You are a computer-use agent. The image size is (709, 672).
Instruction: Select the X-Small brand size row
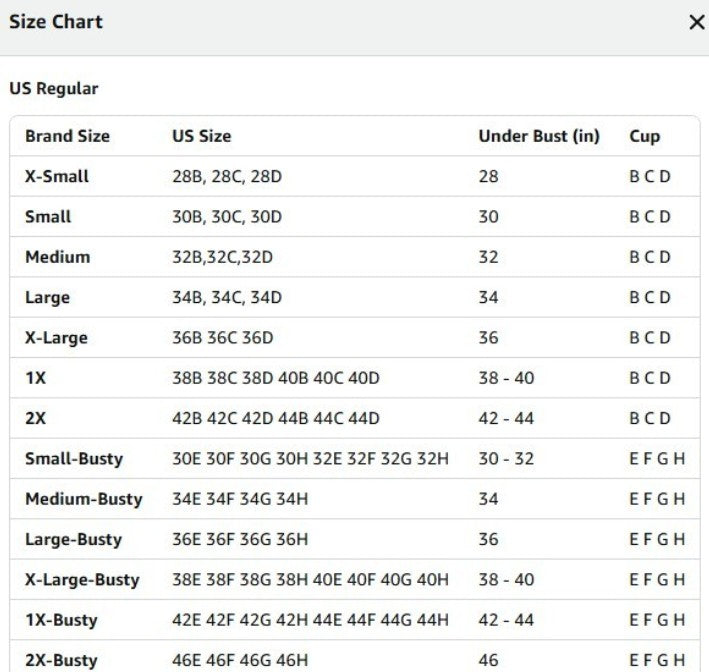(x=355, y=176)
